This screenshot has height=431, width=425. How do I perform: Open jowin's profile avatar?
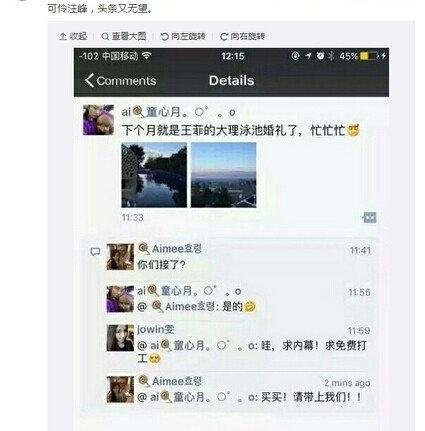tap(120, 338)
